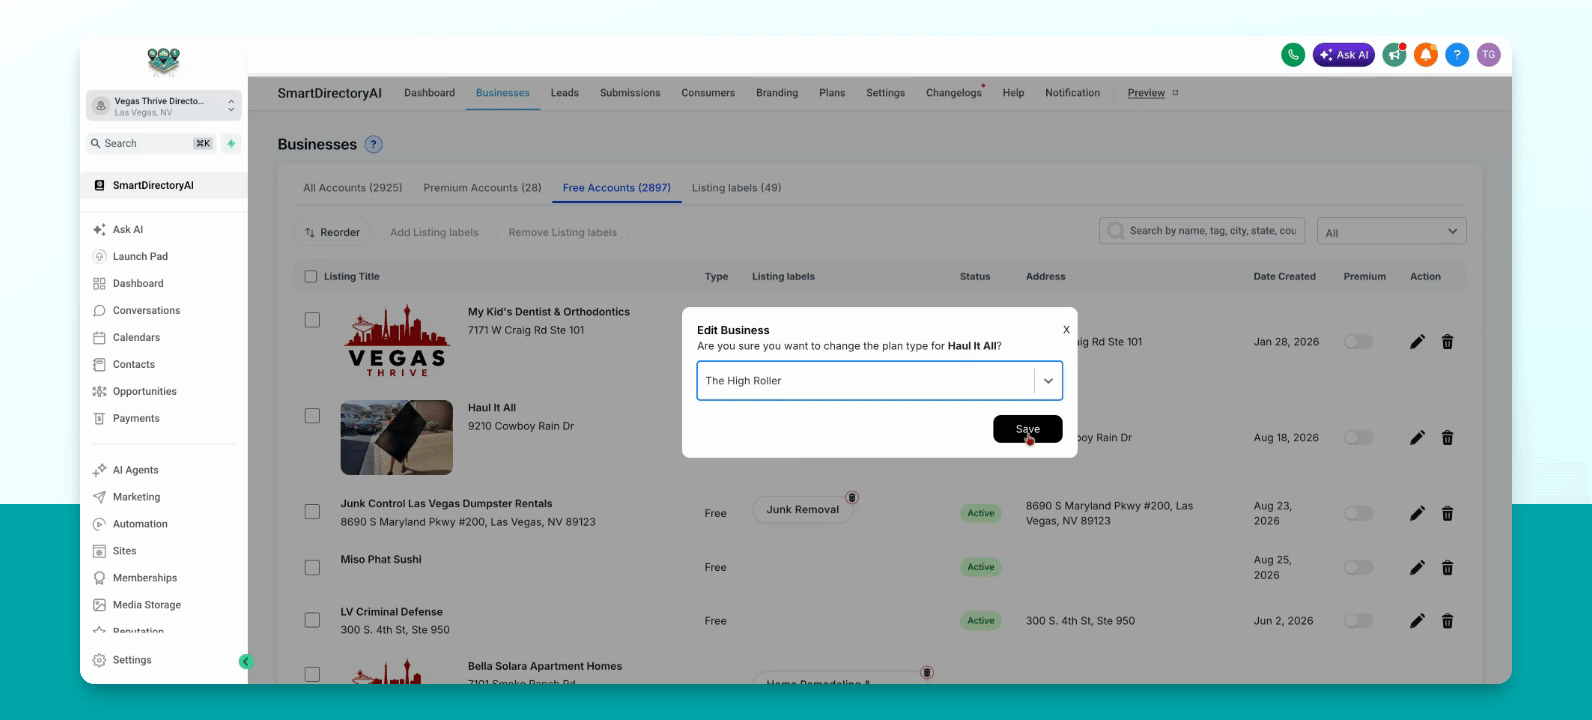Enable Premium for LV Criminal Defense
This screenshot has width=1592, height=720.
pos(1358,621)
